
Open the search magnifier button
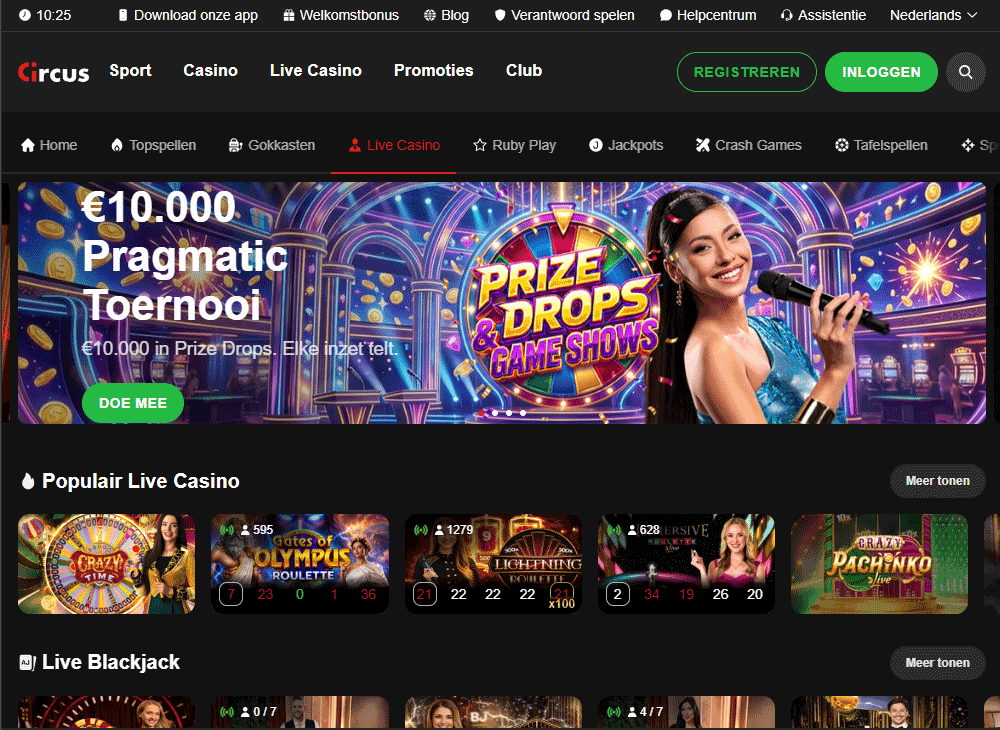[966, 72]
